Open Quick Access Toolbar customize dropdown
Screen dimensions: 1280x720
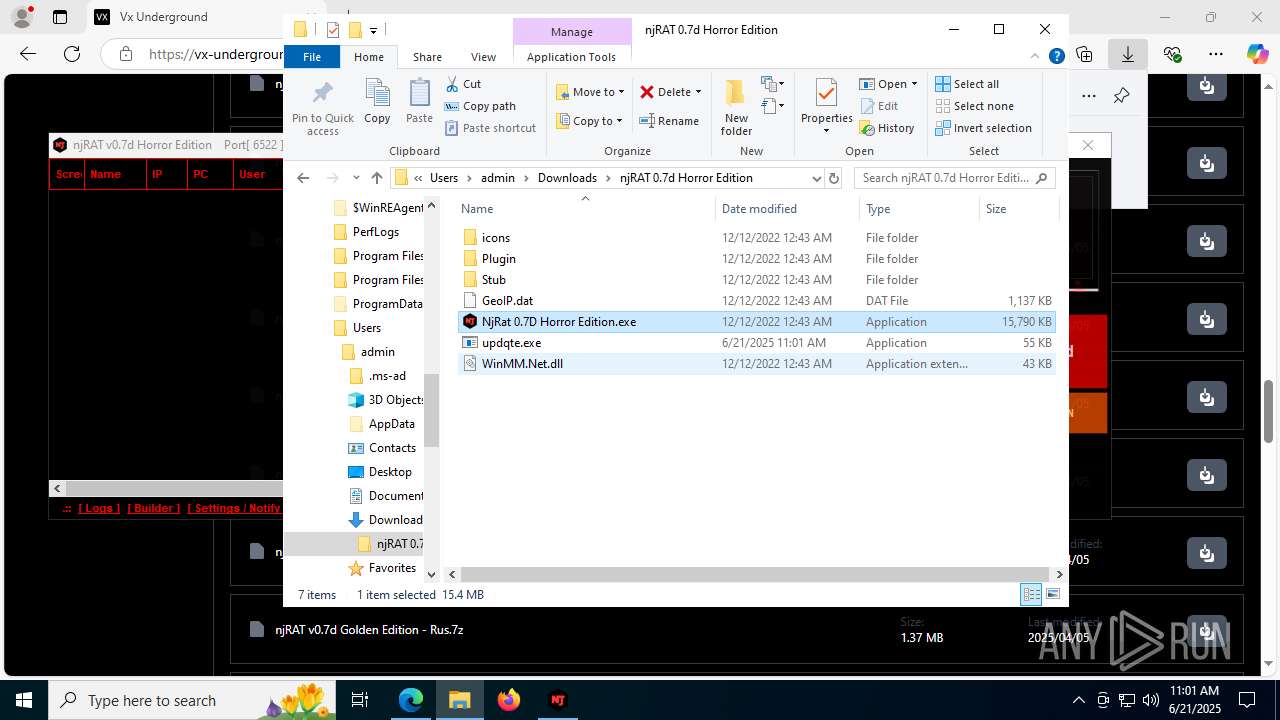[373, 30]
